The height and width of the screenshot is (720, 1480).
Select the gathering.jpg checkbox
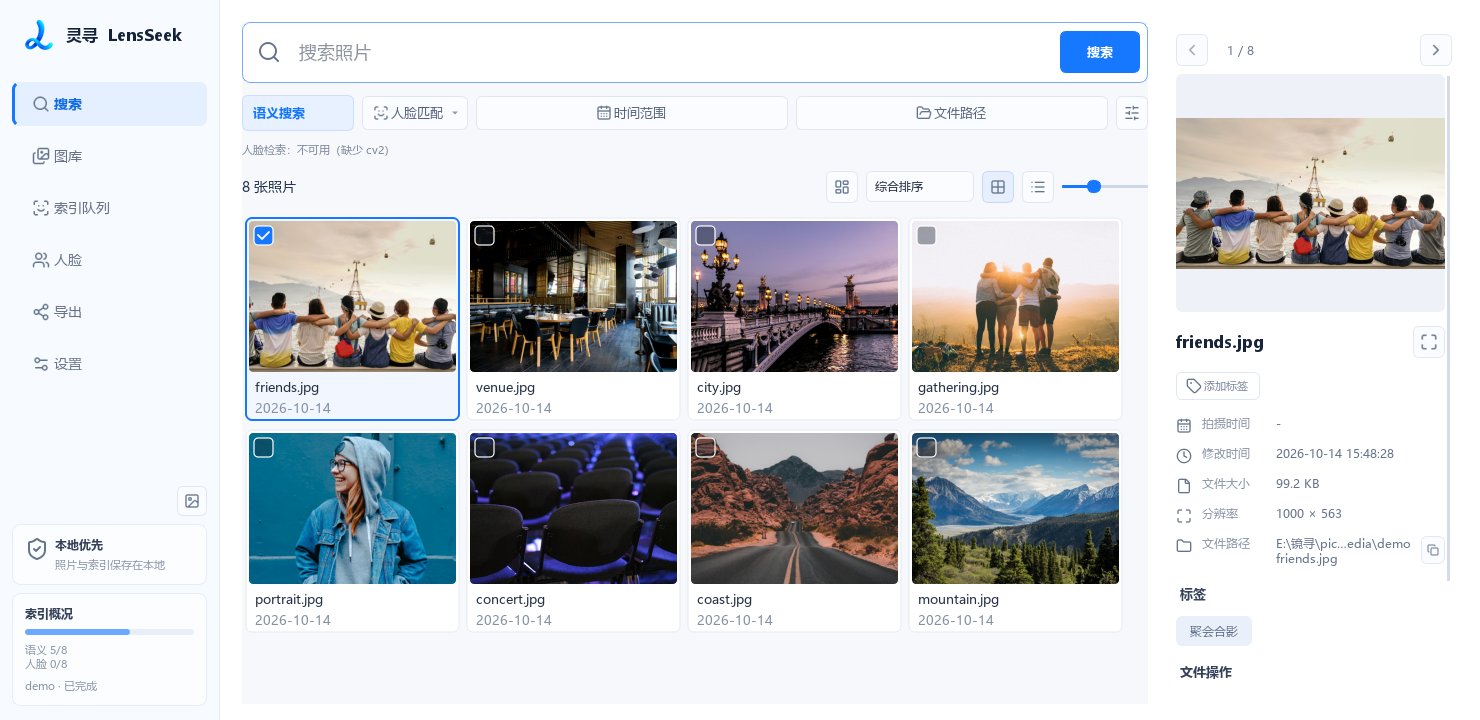pos(927,235)
